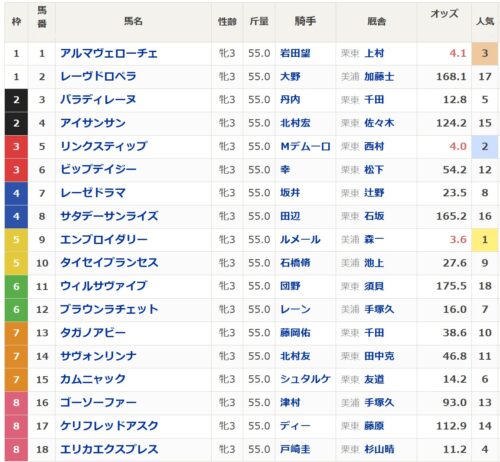Open horse カムニャック link

pos(93,379)
